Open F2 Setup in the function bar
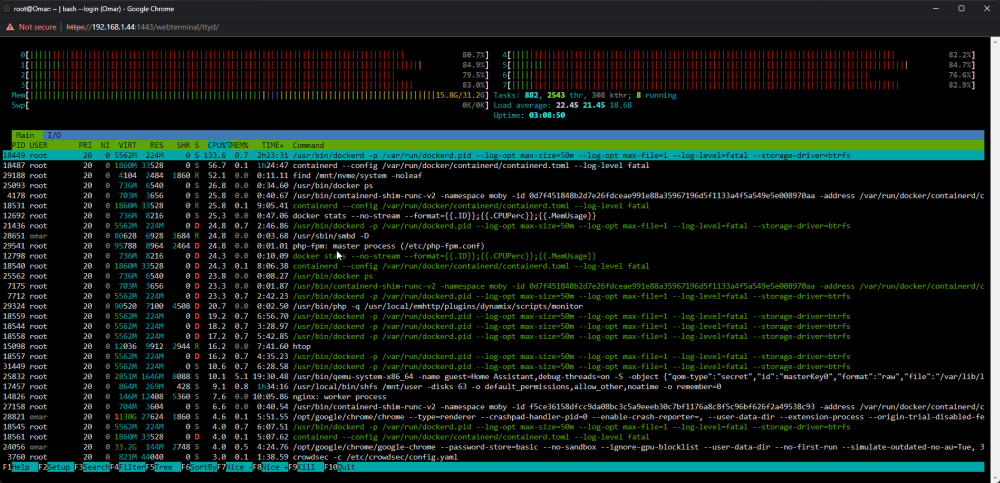 point(56,467)
